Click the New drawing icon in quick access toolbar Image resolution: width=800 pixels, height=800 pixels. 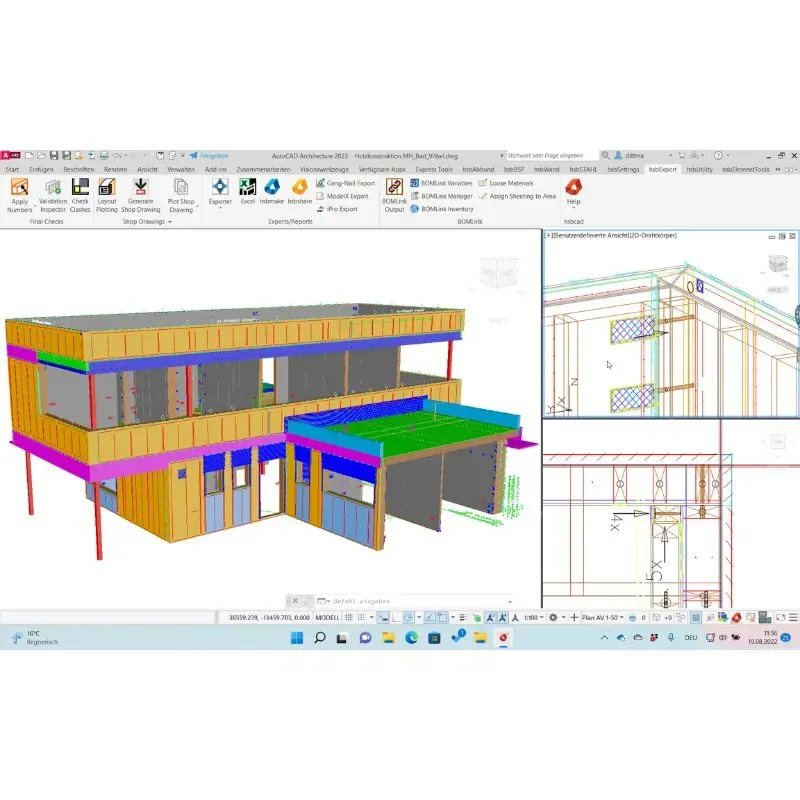point(29,156)
